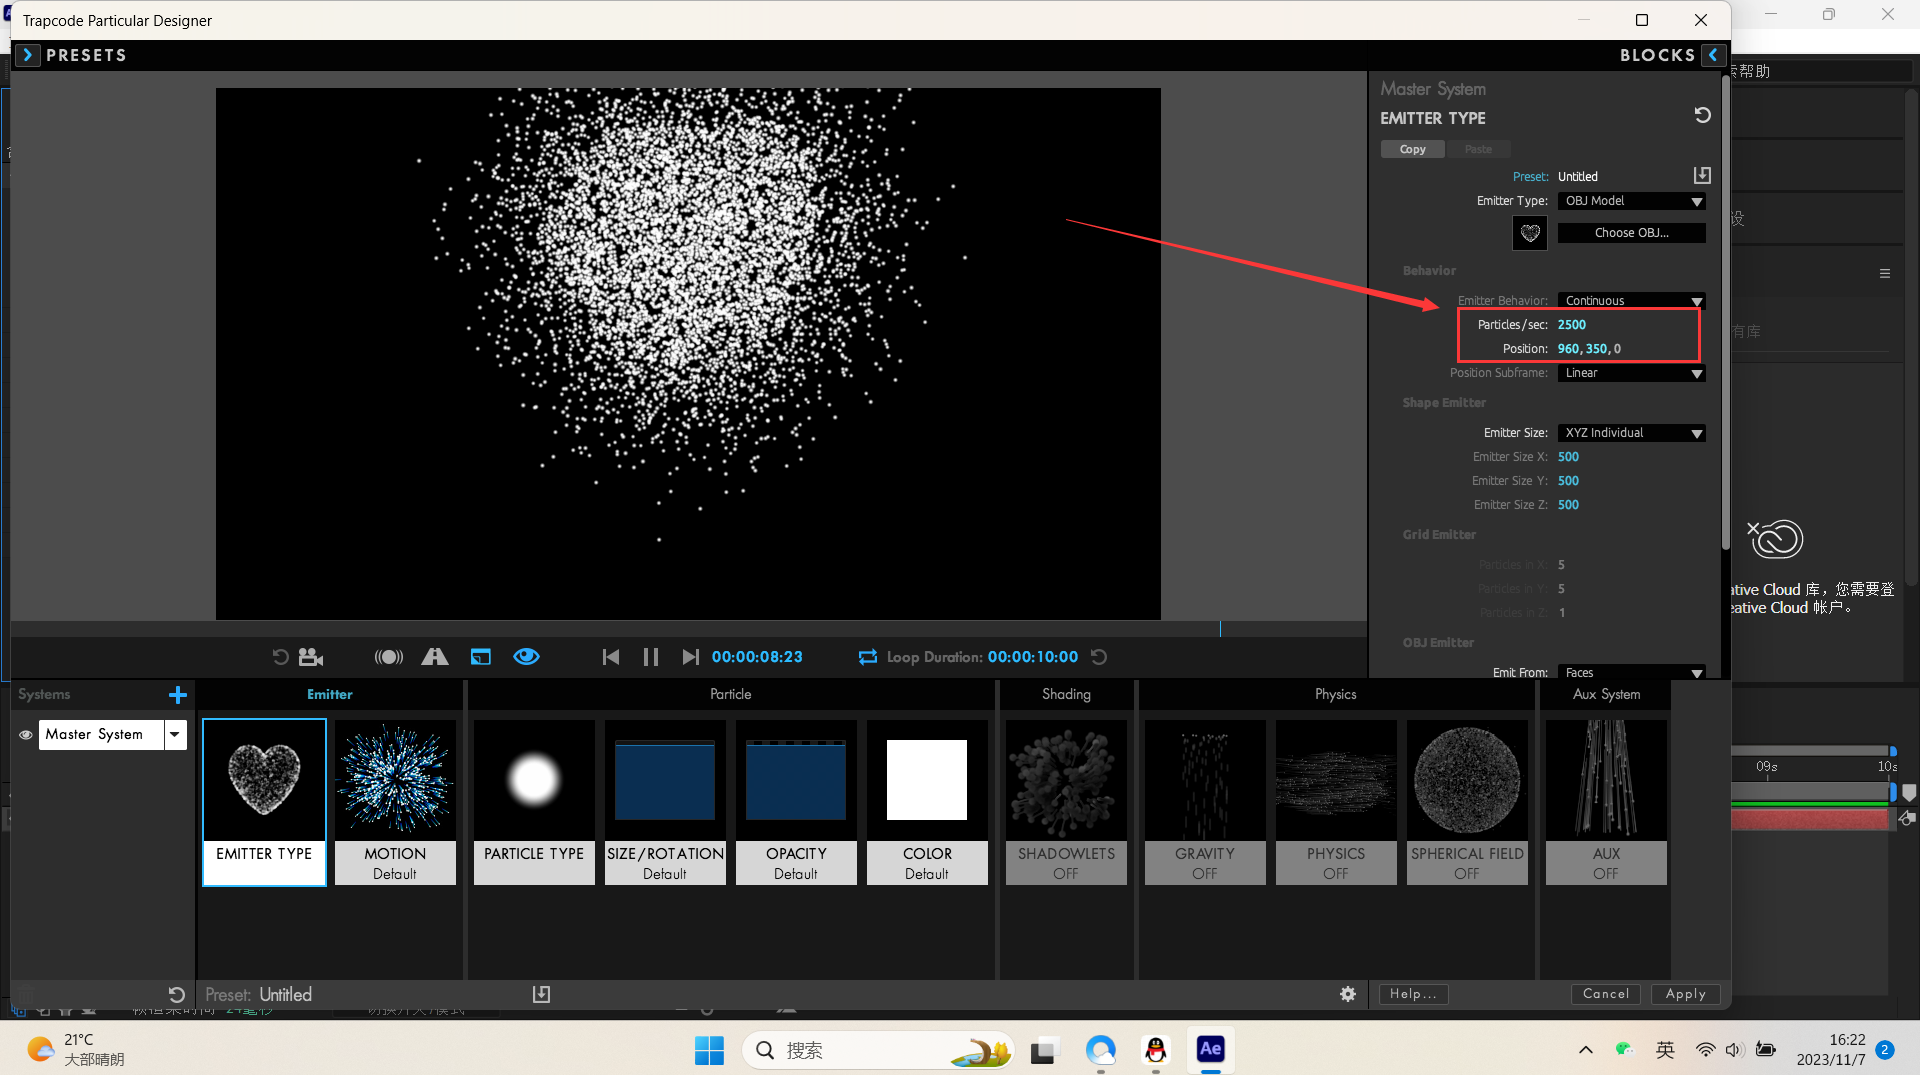Jump to the first frame

[611, 657]
